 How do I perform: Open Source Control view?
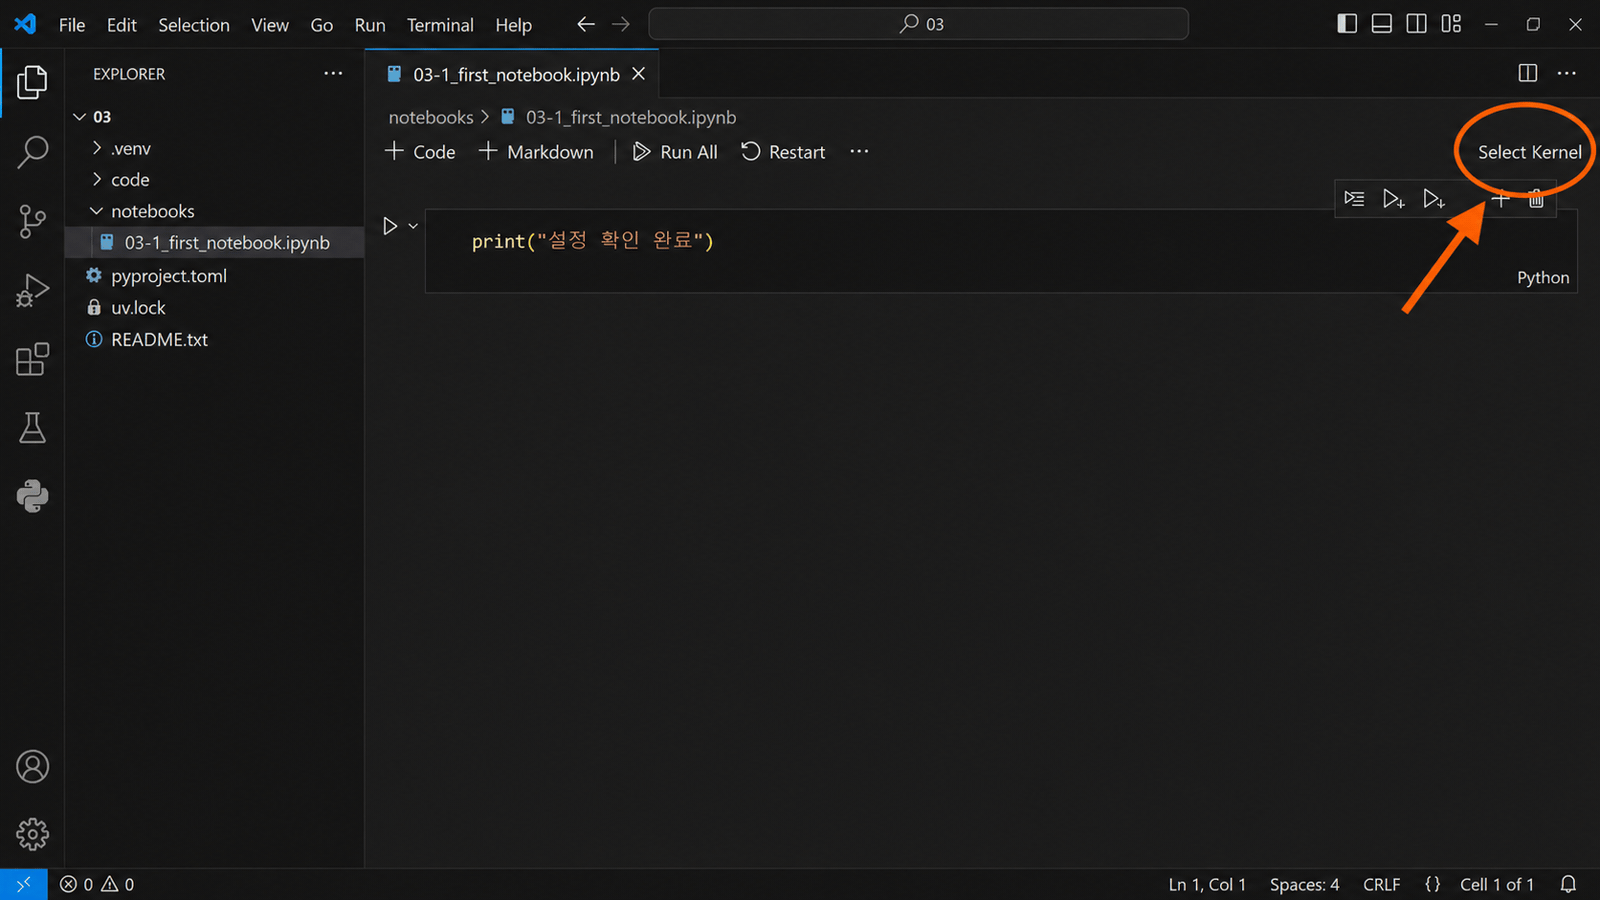point(32,221)
